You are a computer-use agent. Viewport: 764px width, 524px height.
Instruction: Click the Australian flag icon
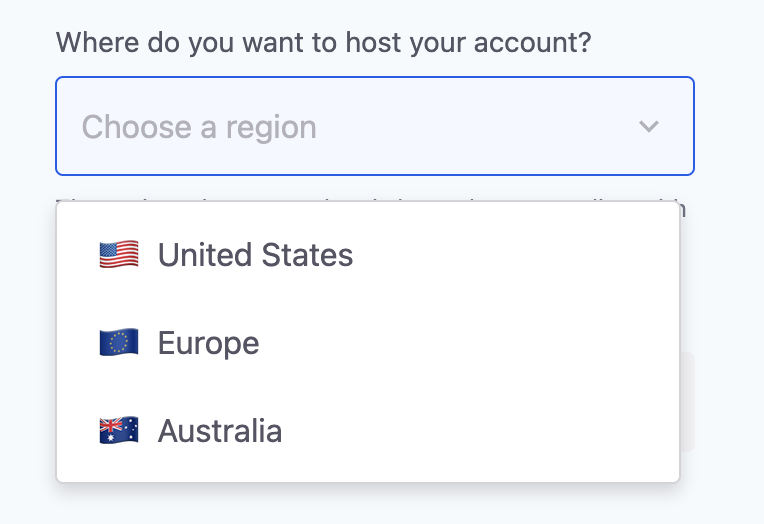118,431
